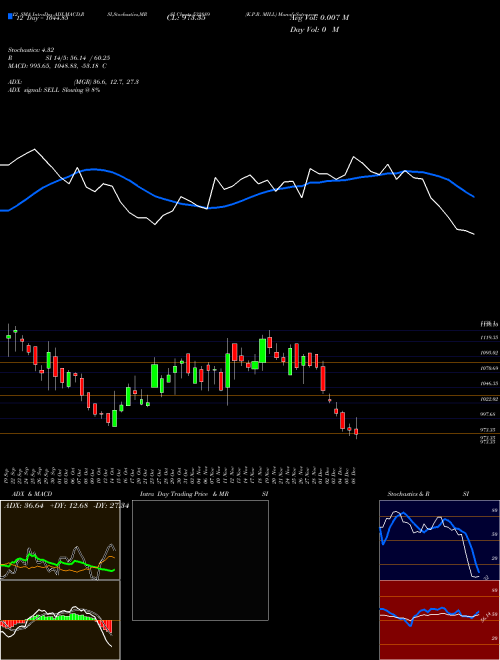Click the 1119.35 price axis label

pos(489,338)
